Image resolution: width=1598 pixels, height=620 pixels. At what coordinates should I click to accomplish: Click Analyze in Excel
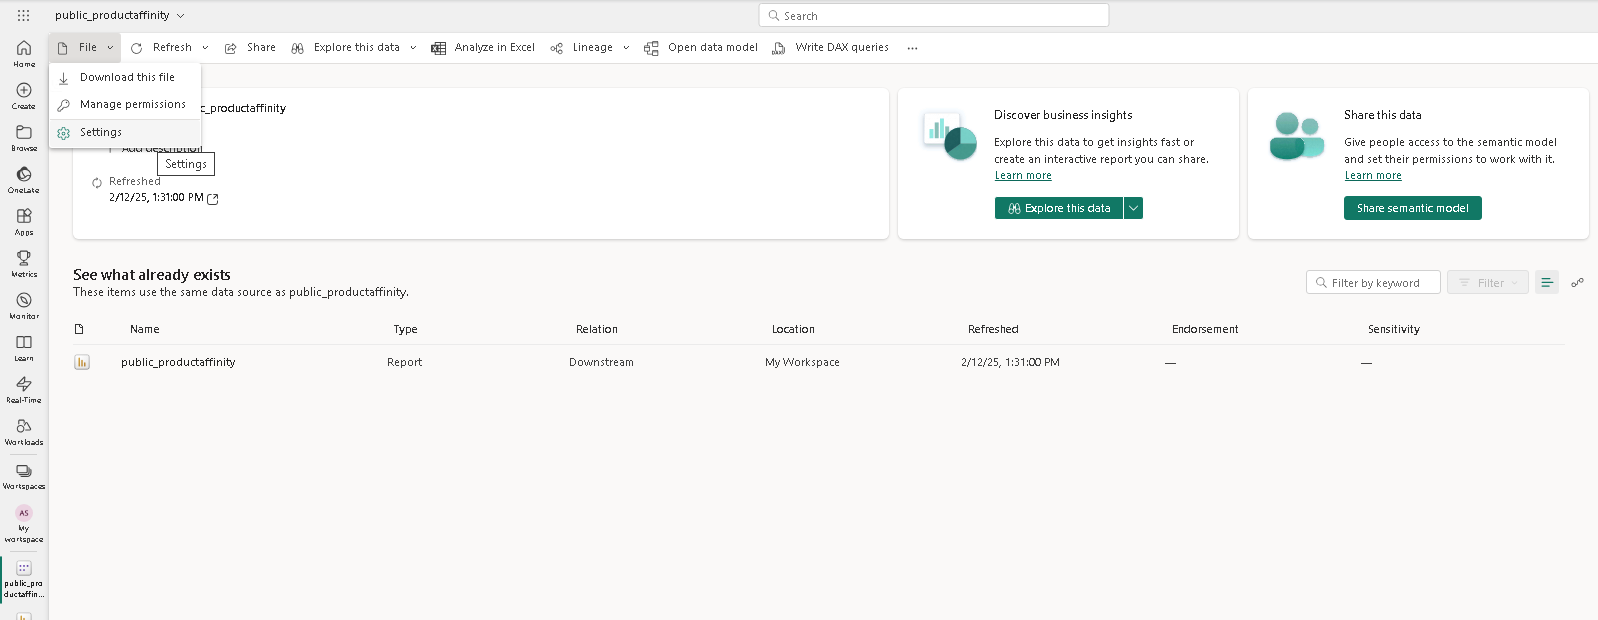tap(483, 48)
